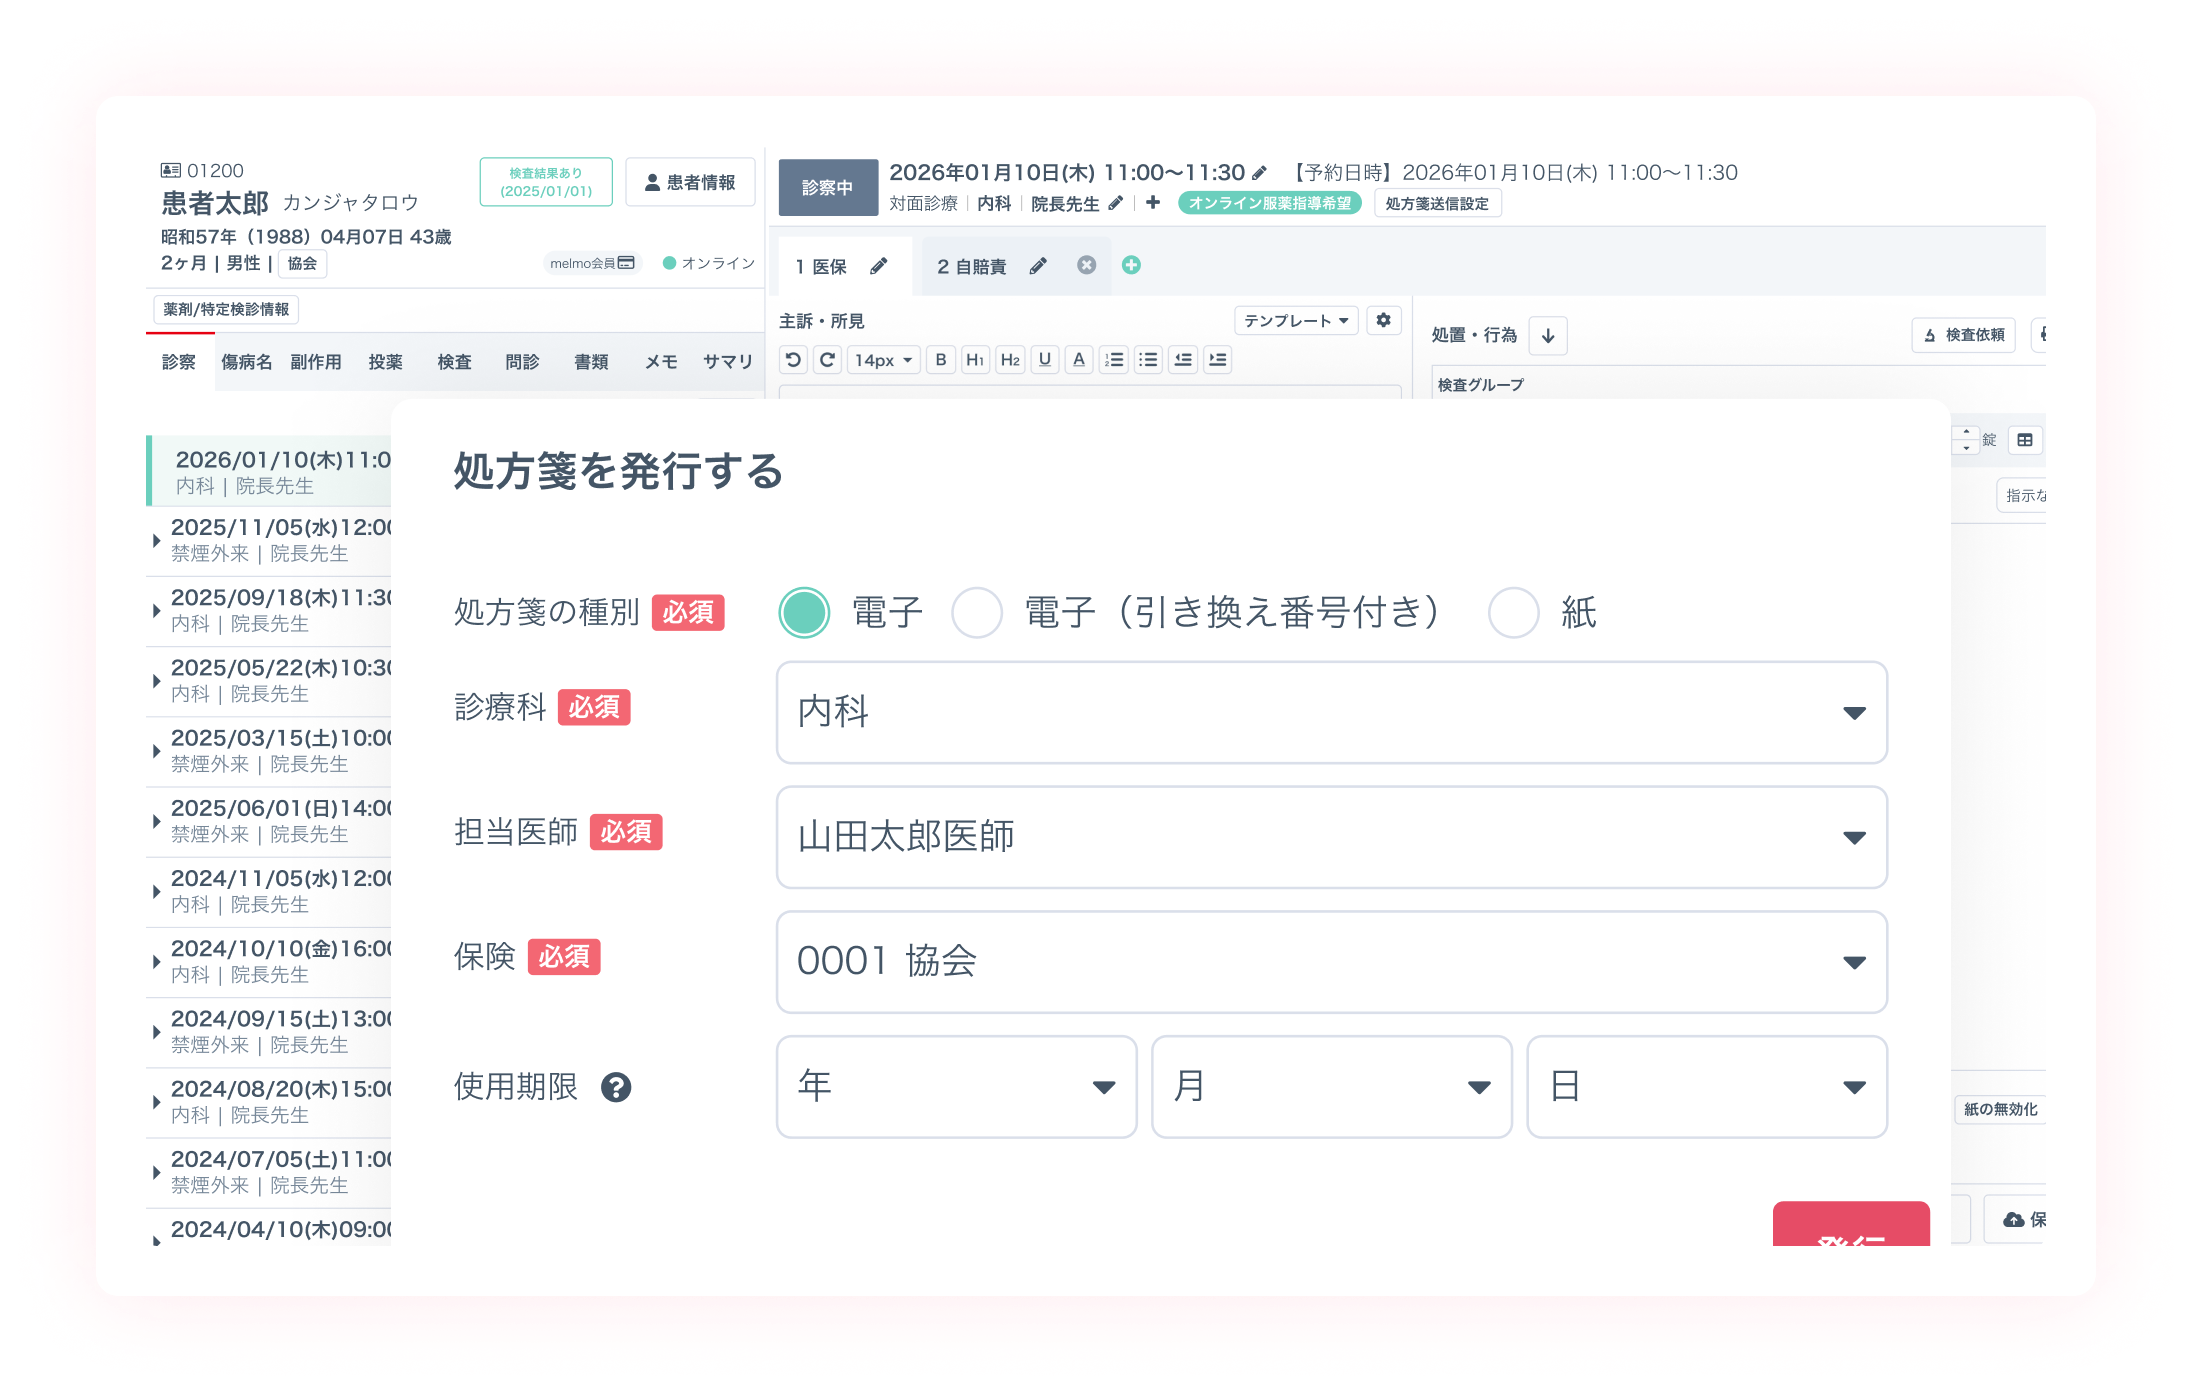This screenshot has height=1392, width=2192.
Task: Open 担当医師 dropdown showing 山田太郎医師
Action: coord(1331,837)
